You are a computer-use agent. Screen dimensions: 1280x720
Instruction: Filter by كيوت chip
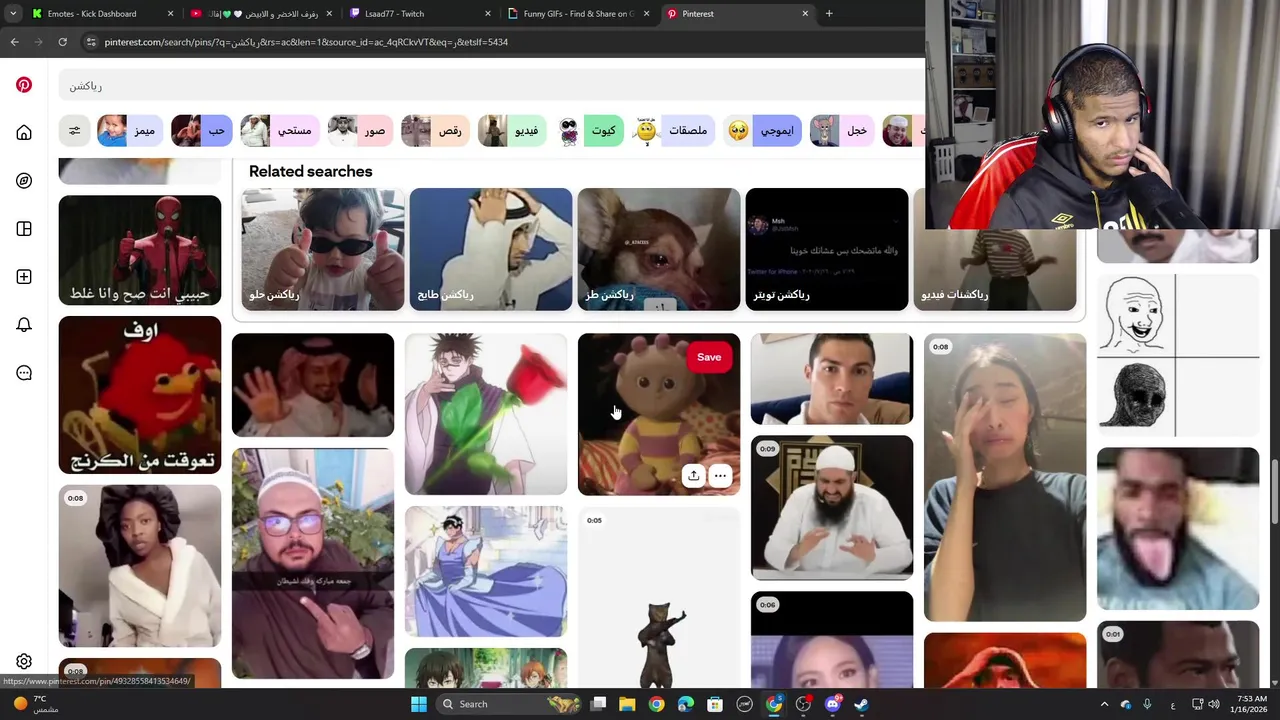(589, 131)
